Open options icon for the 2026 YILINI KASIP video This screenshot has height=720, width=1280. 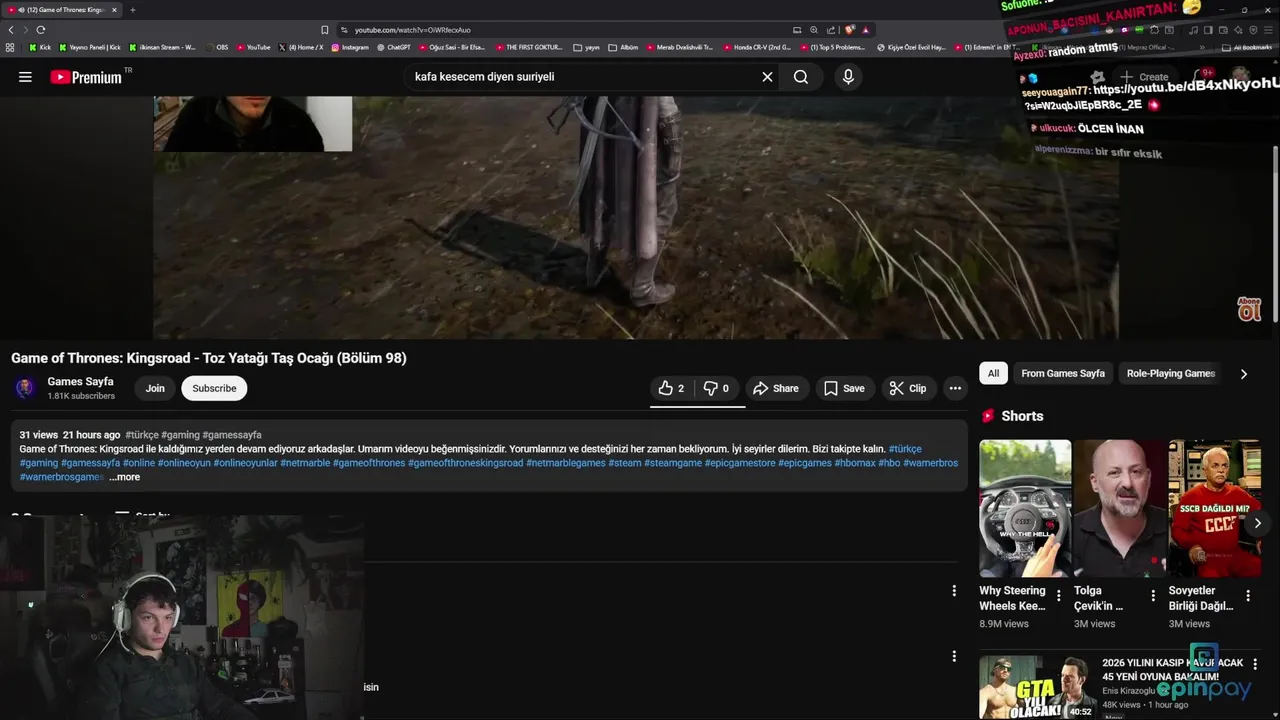tap(1255, 664)
